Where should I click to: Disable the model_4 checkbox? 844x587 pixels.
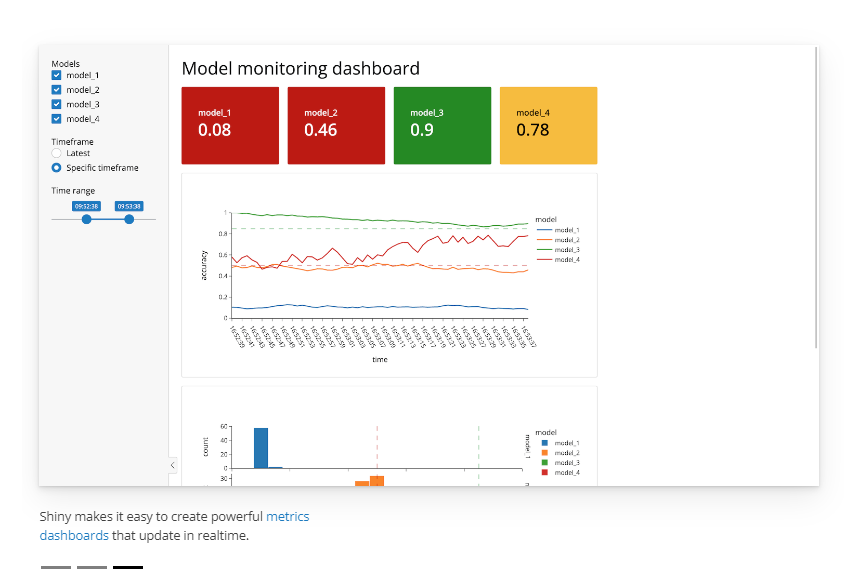[x=57, y=119]
